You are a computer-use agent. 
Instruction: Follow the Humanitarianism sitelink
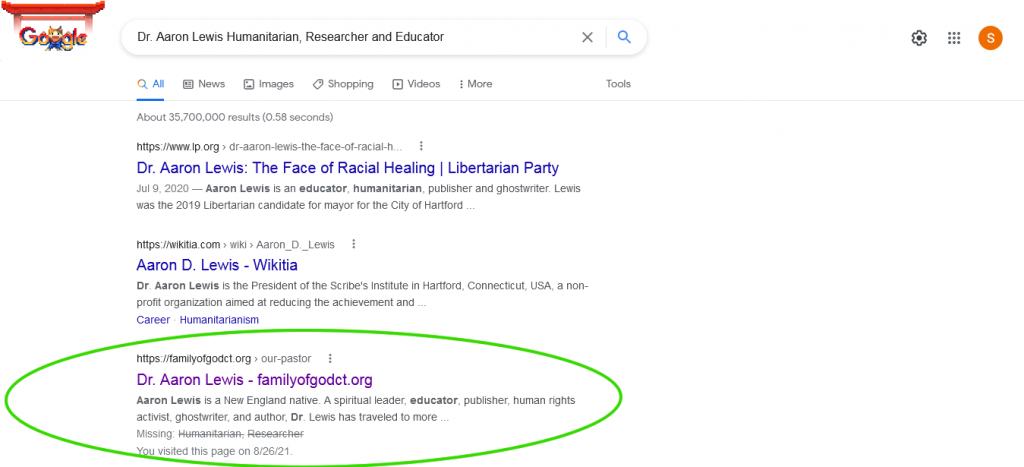coord(219,320)
